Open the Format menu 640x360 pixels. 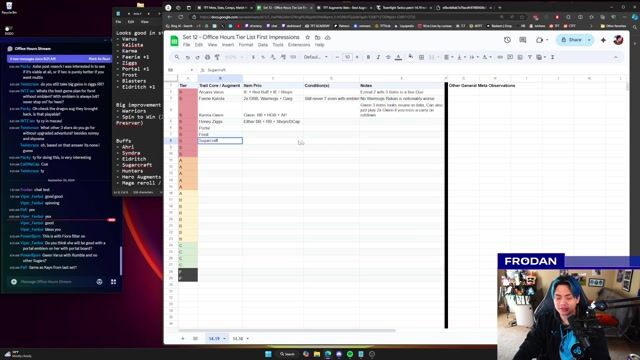(x=246, y=45)
